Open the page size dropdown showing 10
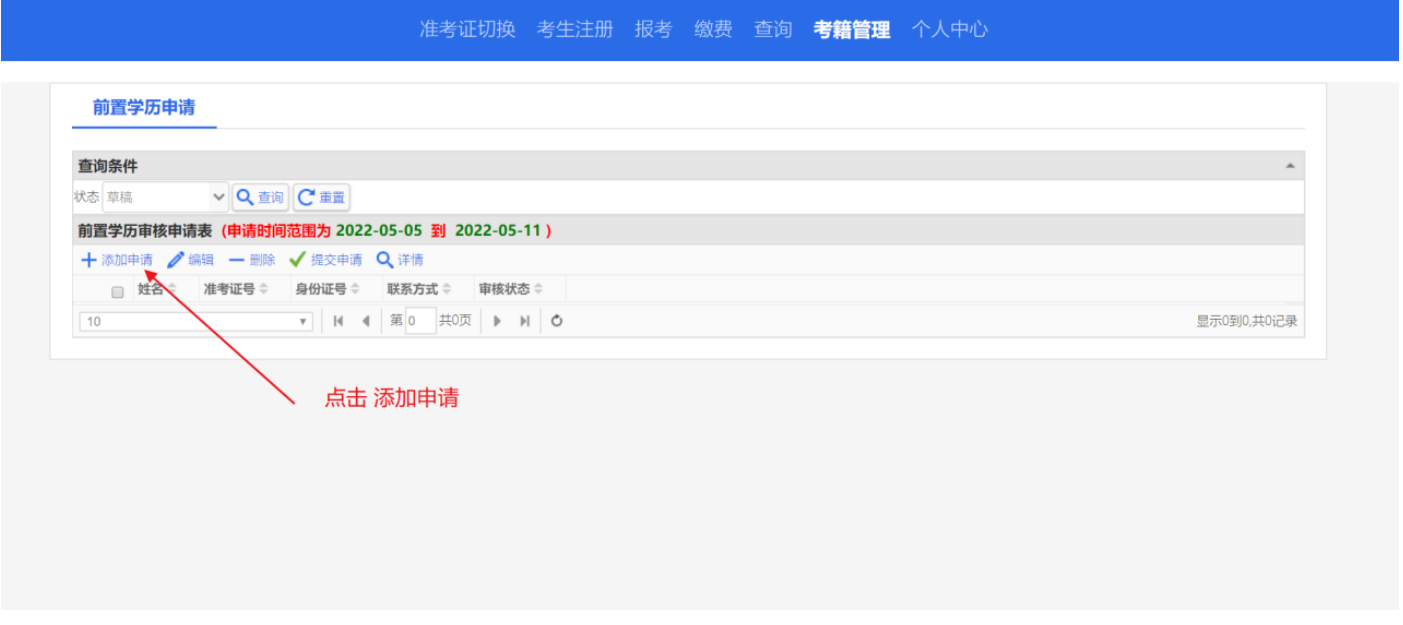1403x625 pixels. point(195,321)
